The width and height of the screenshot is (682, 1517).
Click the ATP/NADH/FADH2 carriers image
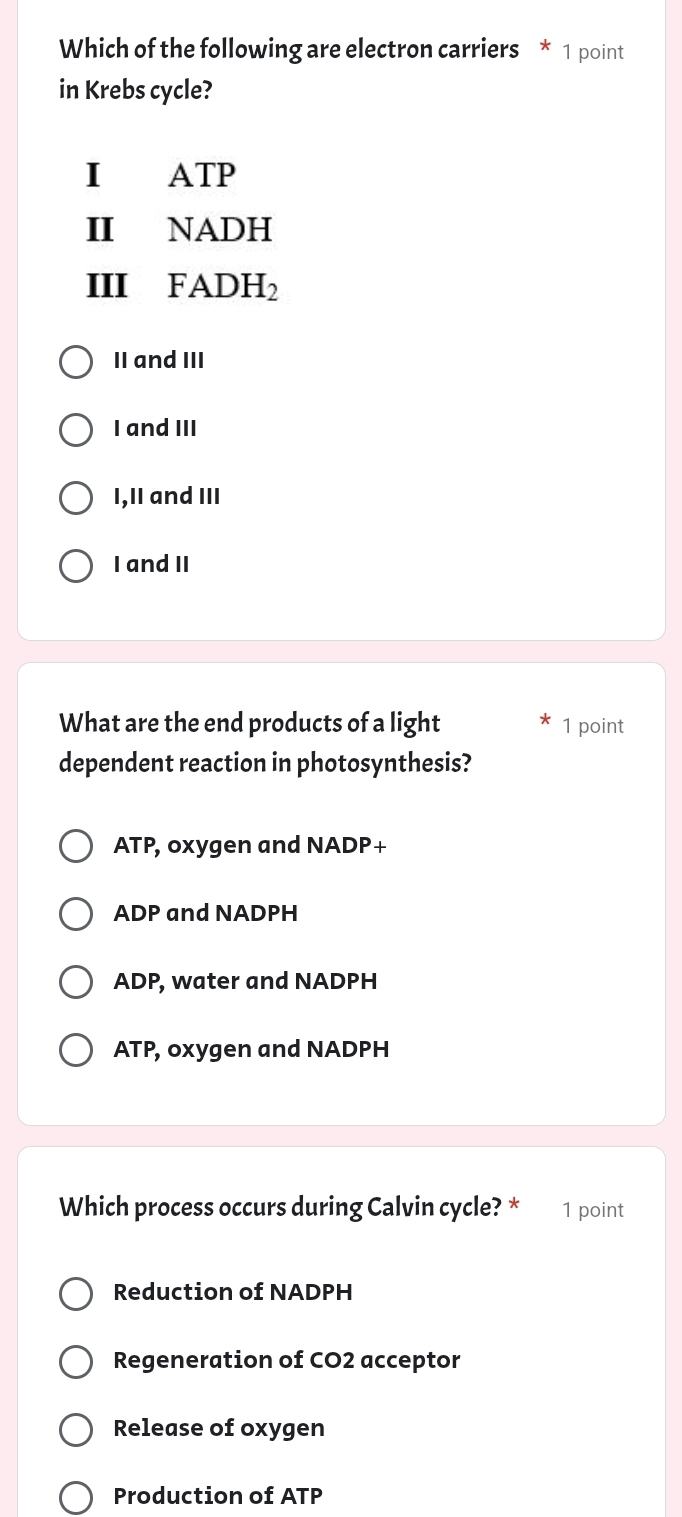click(180, 229)
